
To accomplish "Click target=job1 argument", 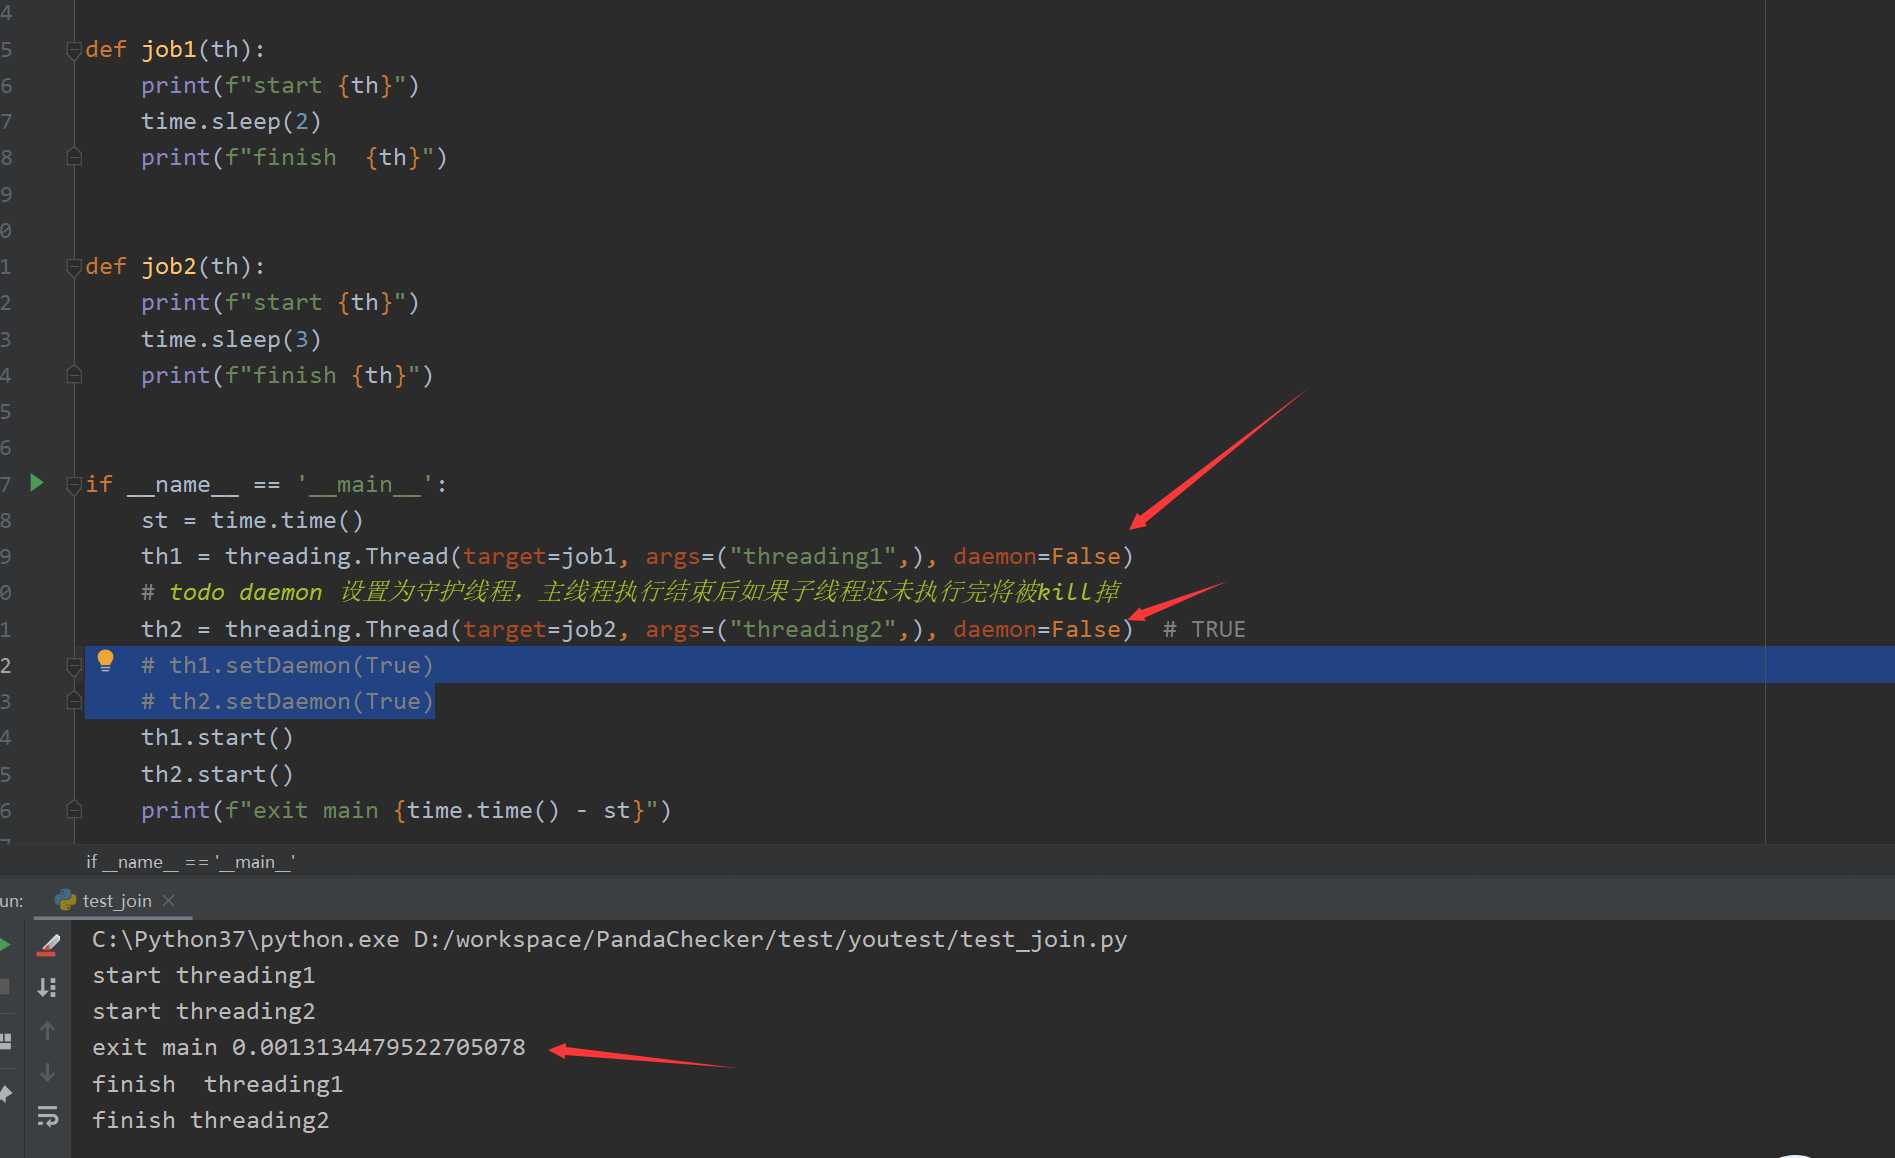I will (539, 556).
